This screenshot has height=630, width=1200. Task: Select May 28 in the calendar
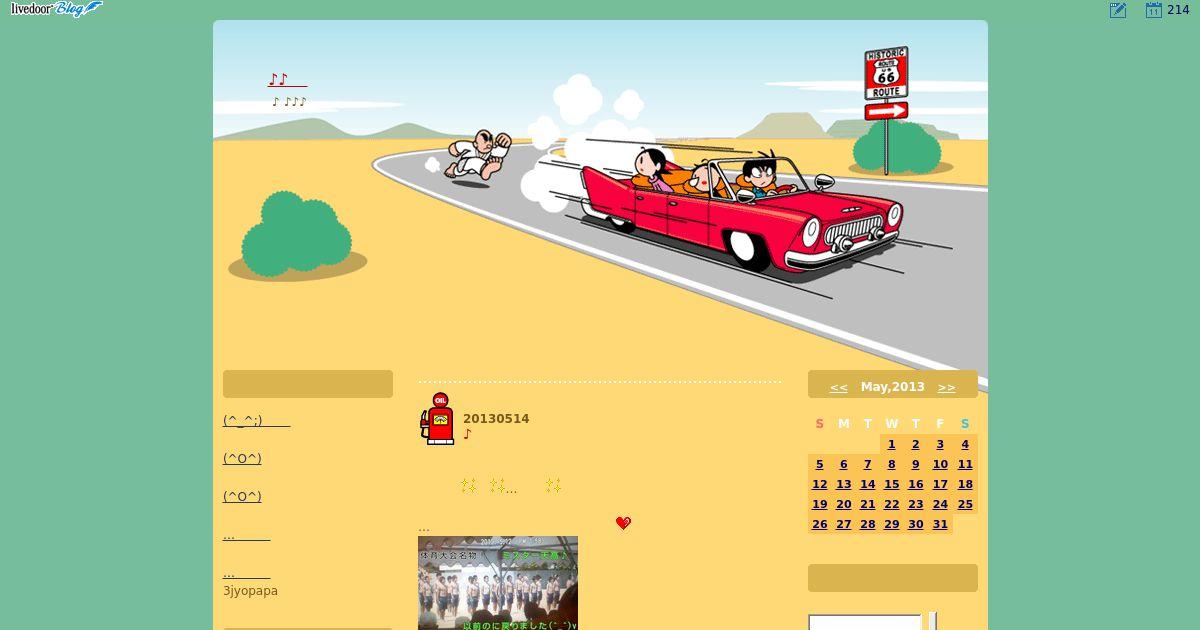tap(868, 524)
